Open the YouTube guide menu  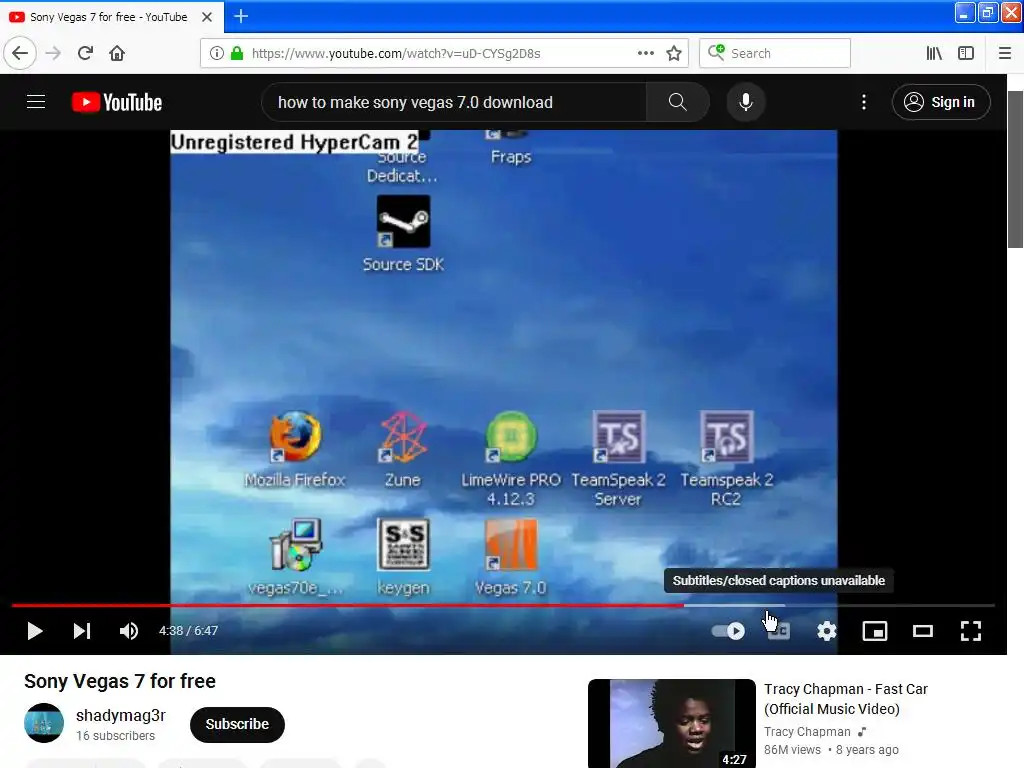tap(36, 102)
